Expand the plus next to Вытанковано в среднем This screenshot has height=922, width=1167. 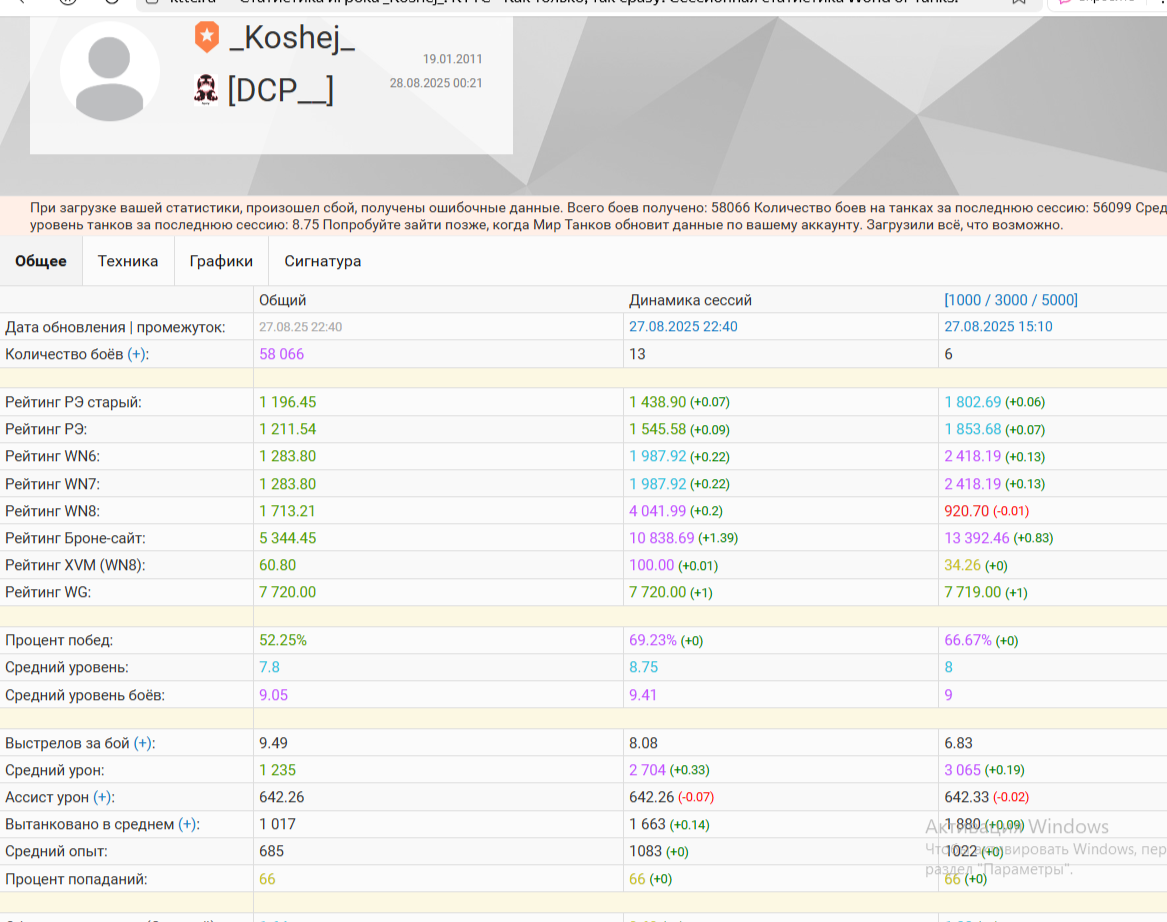tap(188, 825)
